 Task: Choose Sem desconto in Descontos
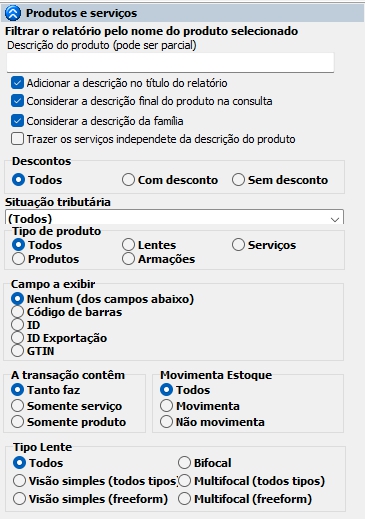click(238, 180)
